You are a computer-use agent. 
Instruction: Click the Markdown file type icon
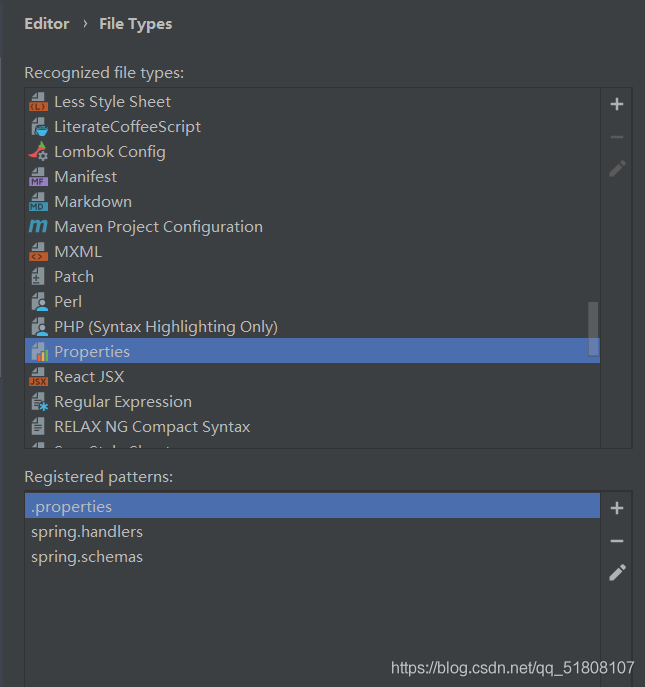tap(38, 202)
